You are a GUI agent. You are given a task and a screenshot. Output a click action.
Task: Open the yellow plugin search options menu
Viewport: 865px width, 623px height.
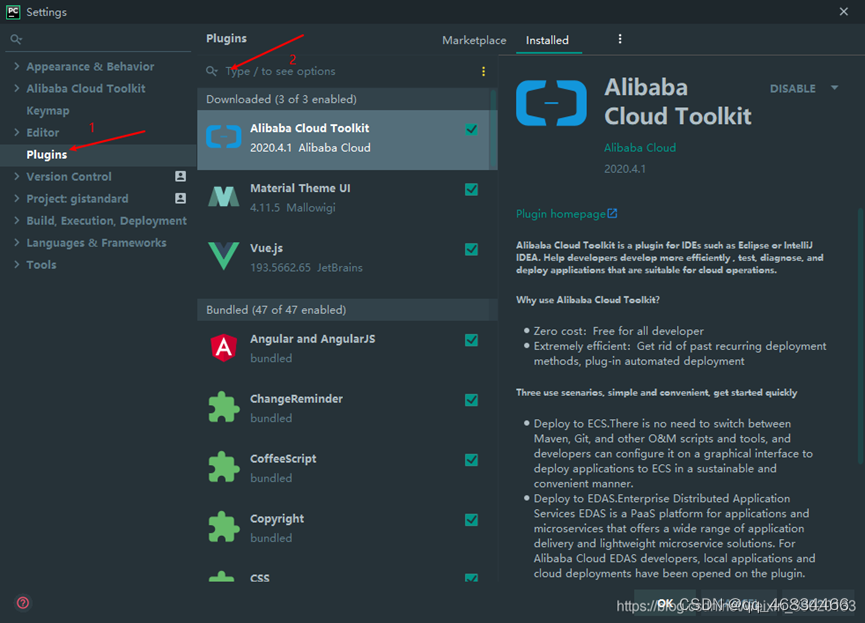(483, 71)
